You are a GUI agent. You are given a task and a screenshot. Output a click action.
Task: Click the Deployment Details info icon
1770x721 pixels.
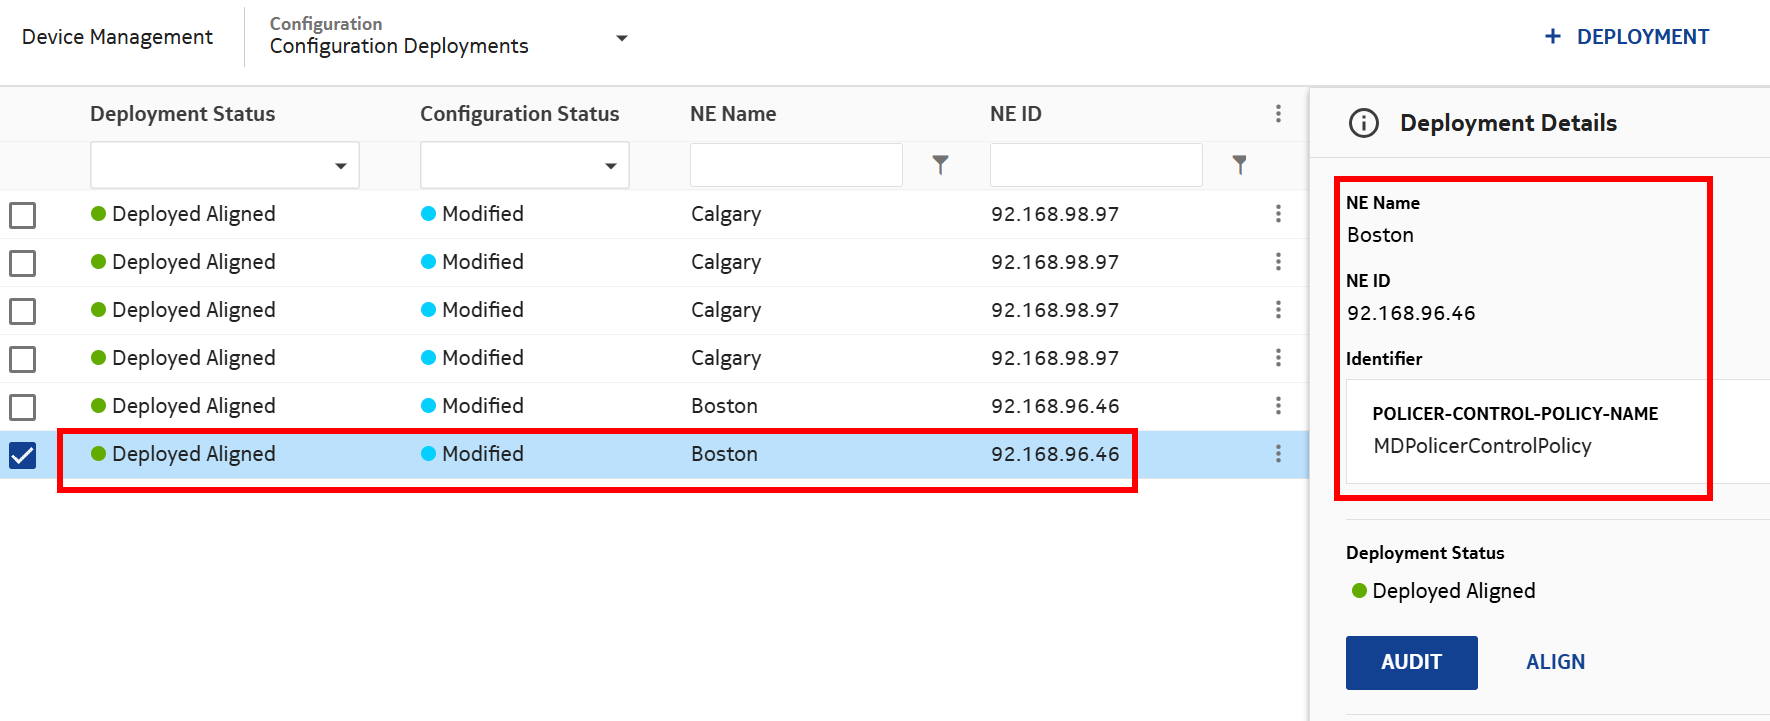(1364, 123)
